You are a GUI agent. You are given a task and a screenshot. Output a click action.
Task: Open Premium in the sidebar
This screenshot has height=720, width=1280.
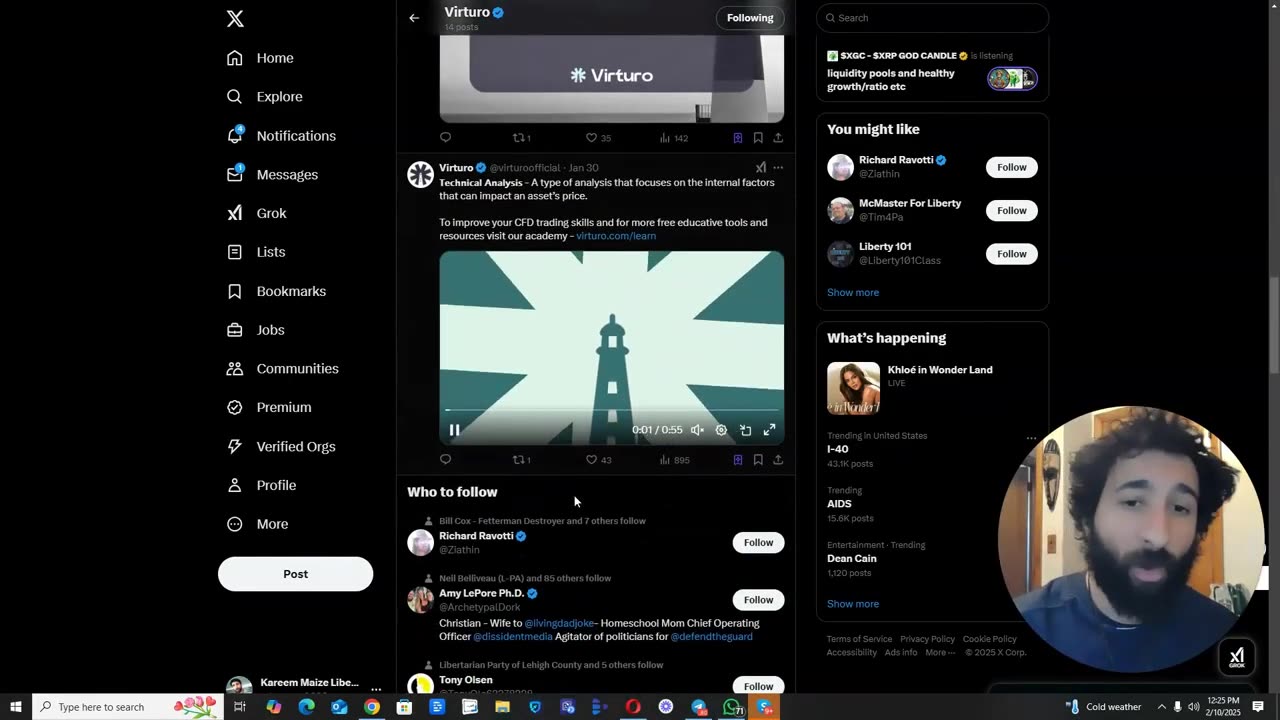coord(269,408)
